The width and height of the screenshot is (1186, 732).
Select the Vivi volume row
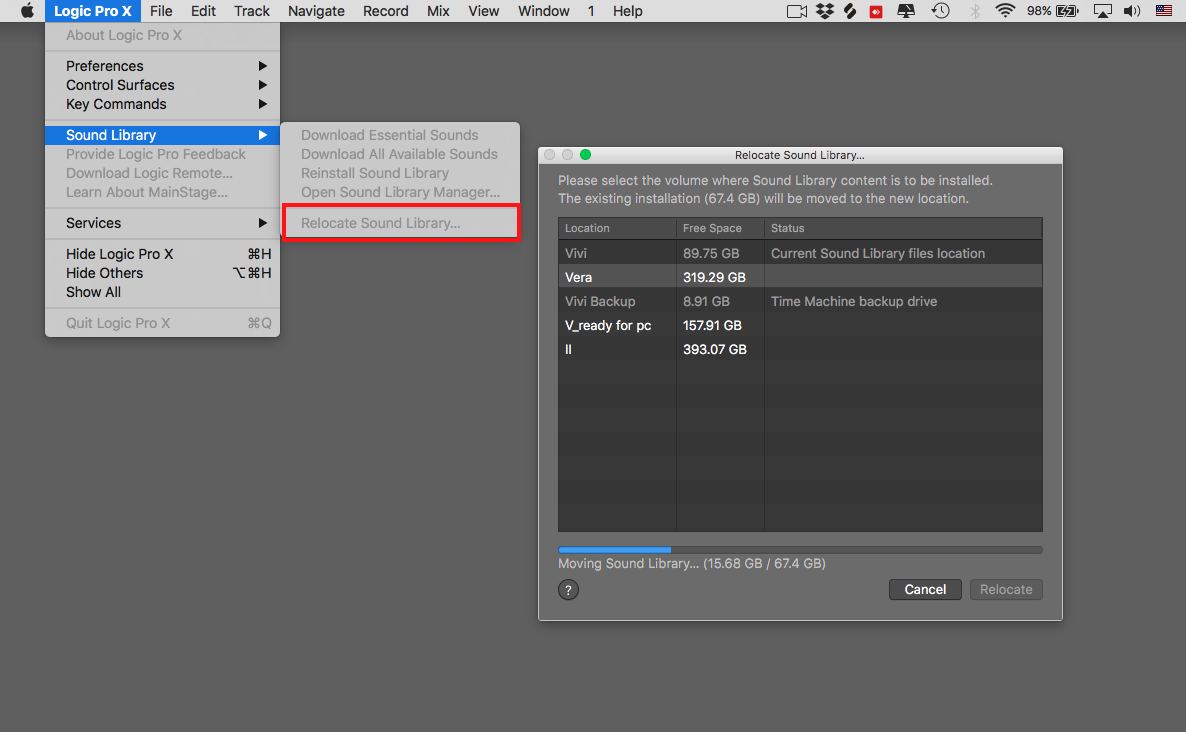[x=800, y=253]
